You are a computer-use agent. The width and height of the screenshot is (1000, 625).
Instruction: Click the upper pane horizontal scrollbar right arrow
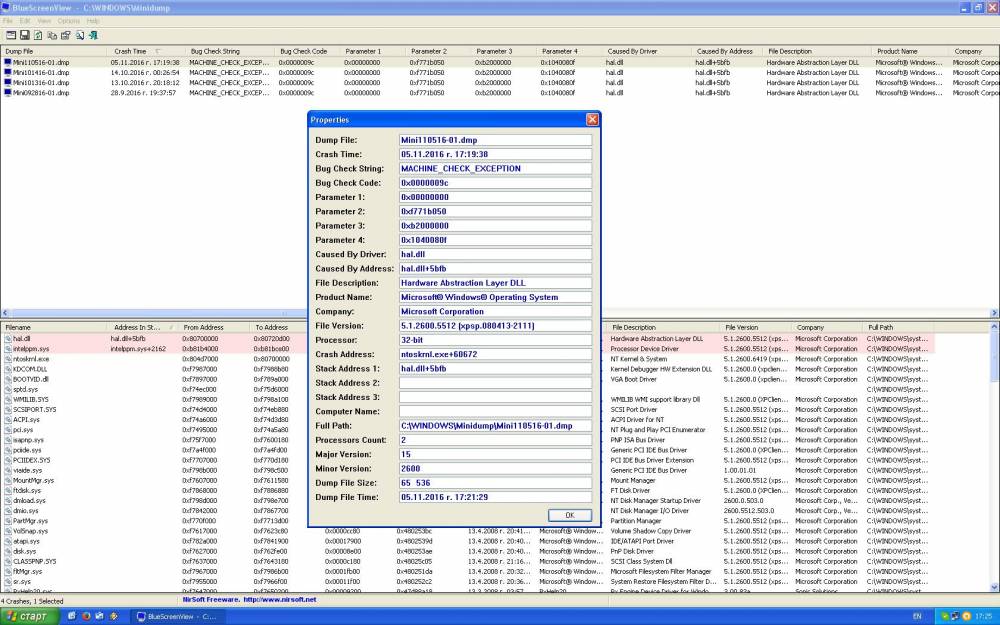coord(994,312)
